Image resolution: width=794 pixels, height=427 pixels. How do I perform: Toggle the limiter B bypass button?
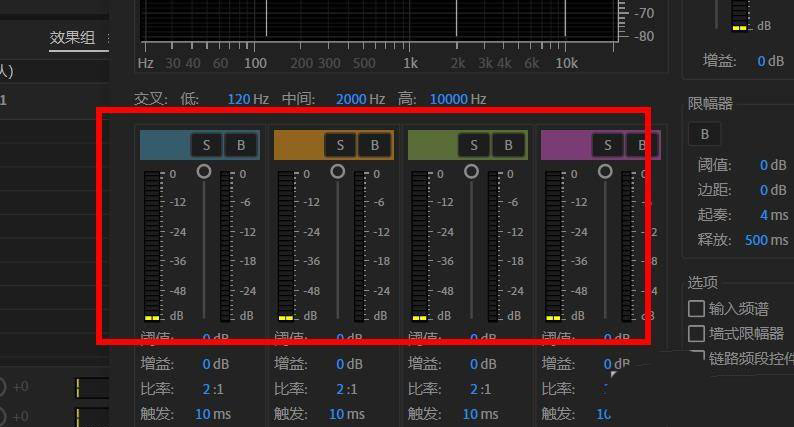pos(704,134)
